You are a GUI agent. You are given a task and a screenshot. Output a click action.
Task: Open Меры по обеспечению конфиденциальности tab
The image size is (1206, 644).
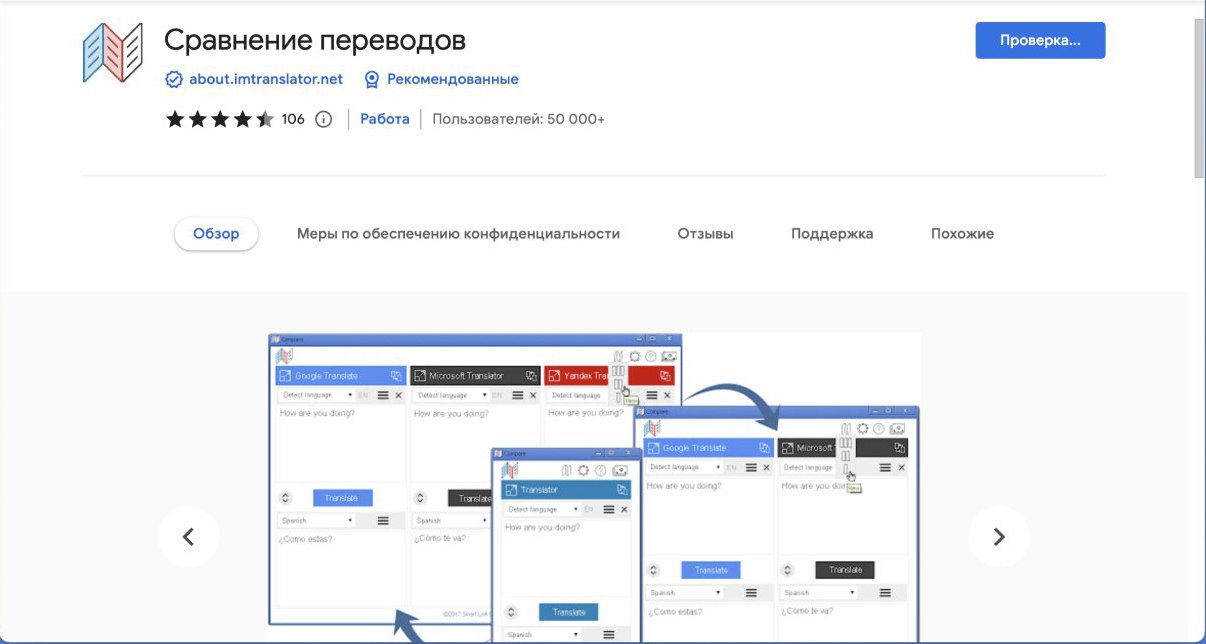(x=458, y=234)
